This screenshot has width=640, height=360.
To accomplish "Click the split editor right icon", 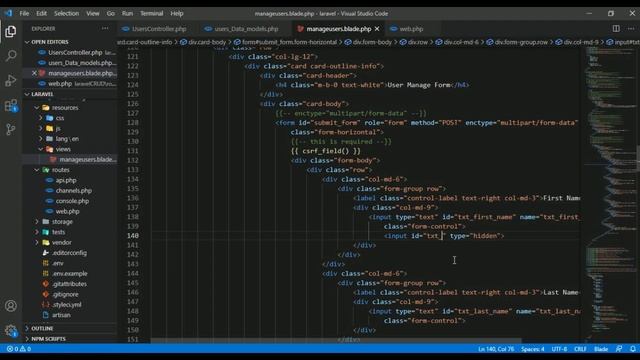I will click(616, 29).
